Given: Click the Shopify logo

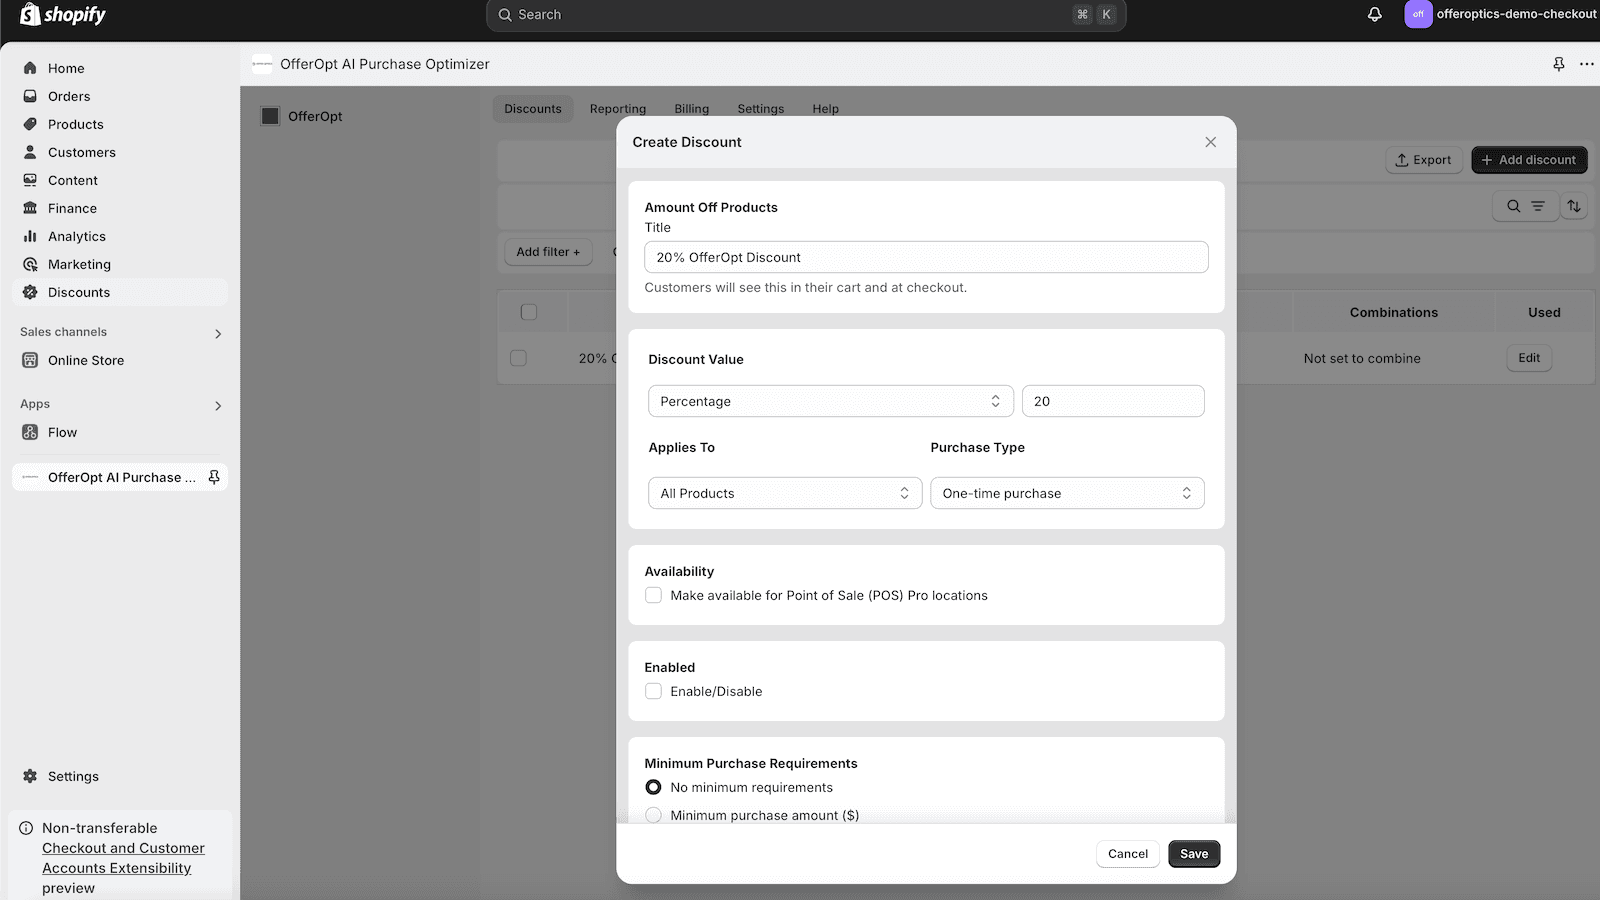Looking at the screenshot, I should 62,14.
